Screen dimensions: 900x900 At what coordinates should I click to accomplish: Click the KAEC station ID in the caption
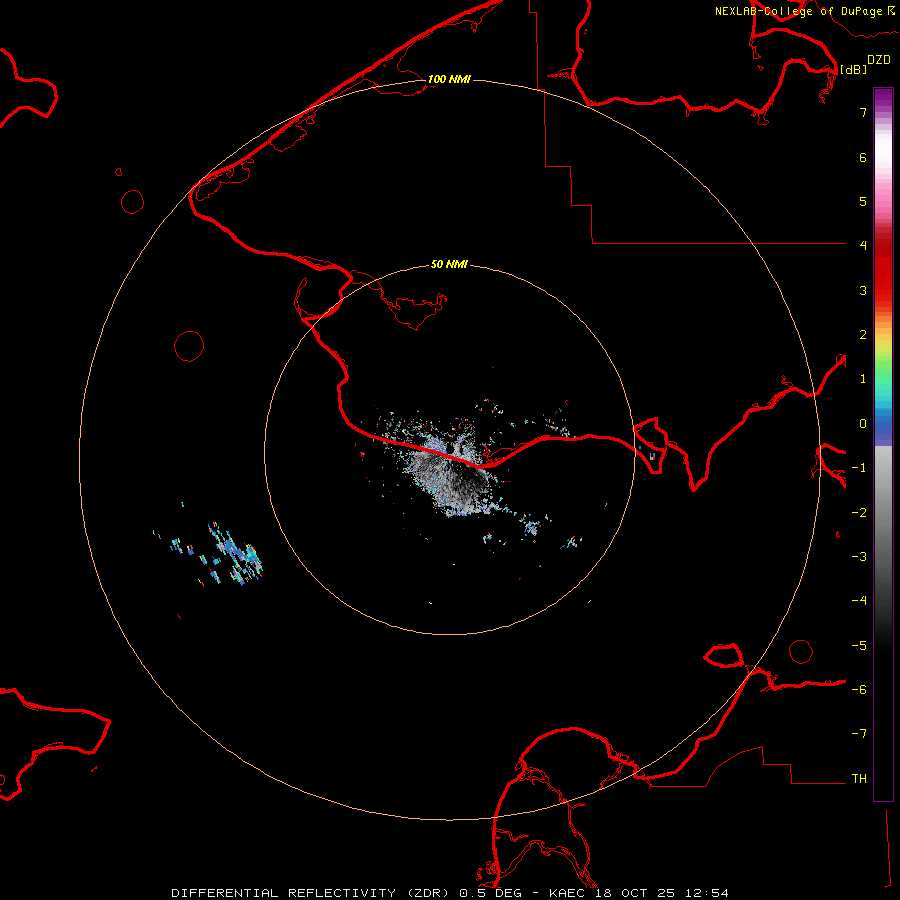click(565, 893)
